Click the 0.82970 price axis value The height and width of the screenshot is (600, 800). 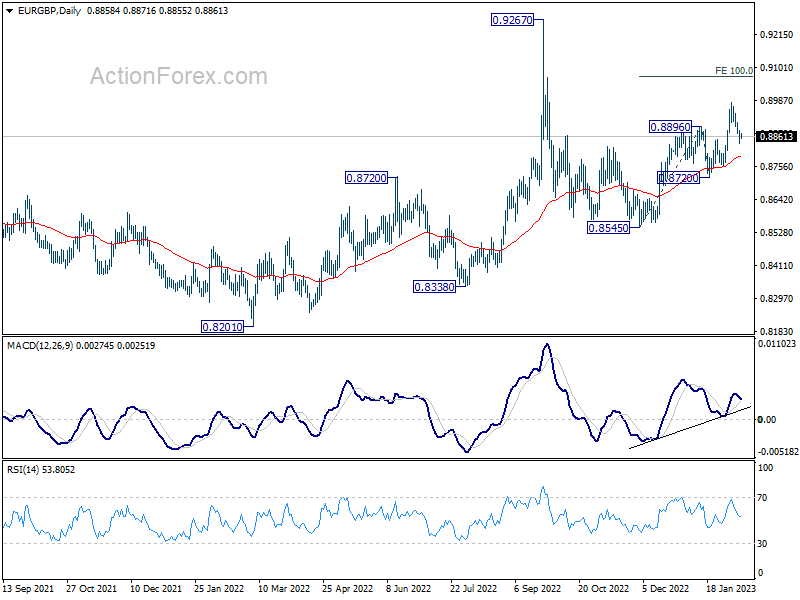777,298
